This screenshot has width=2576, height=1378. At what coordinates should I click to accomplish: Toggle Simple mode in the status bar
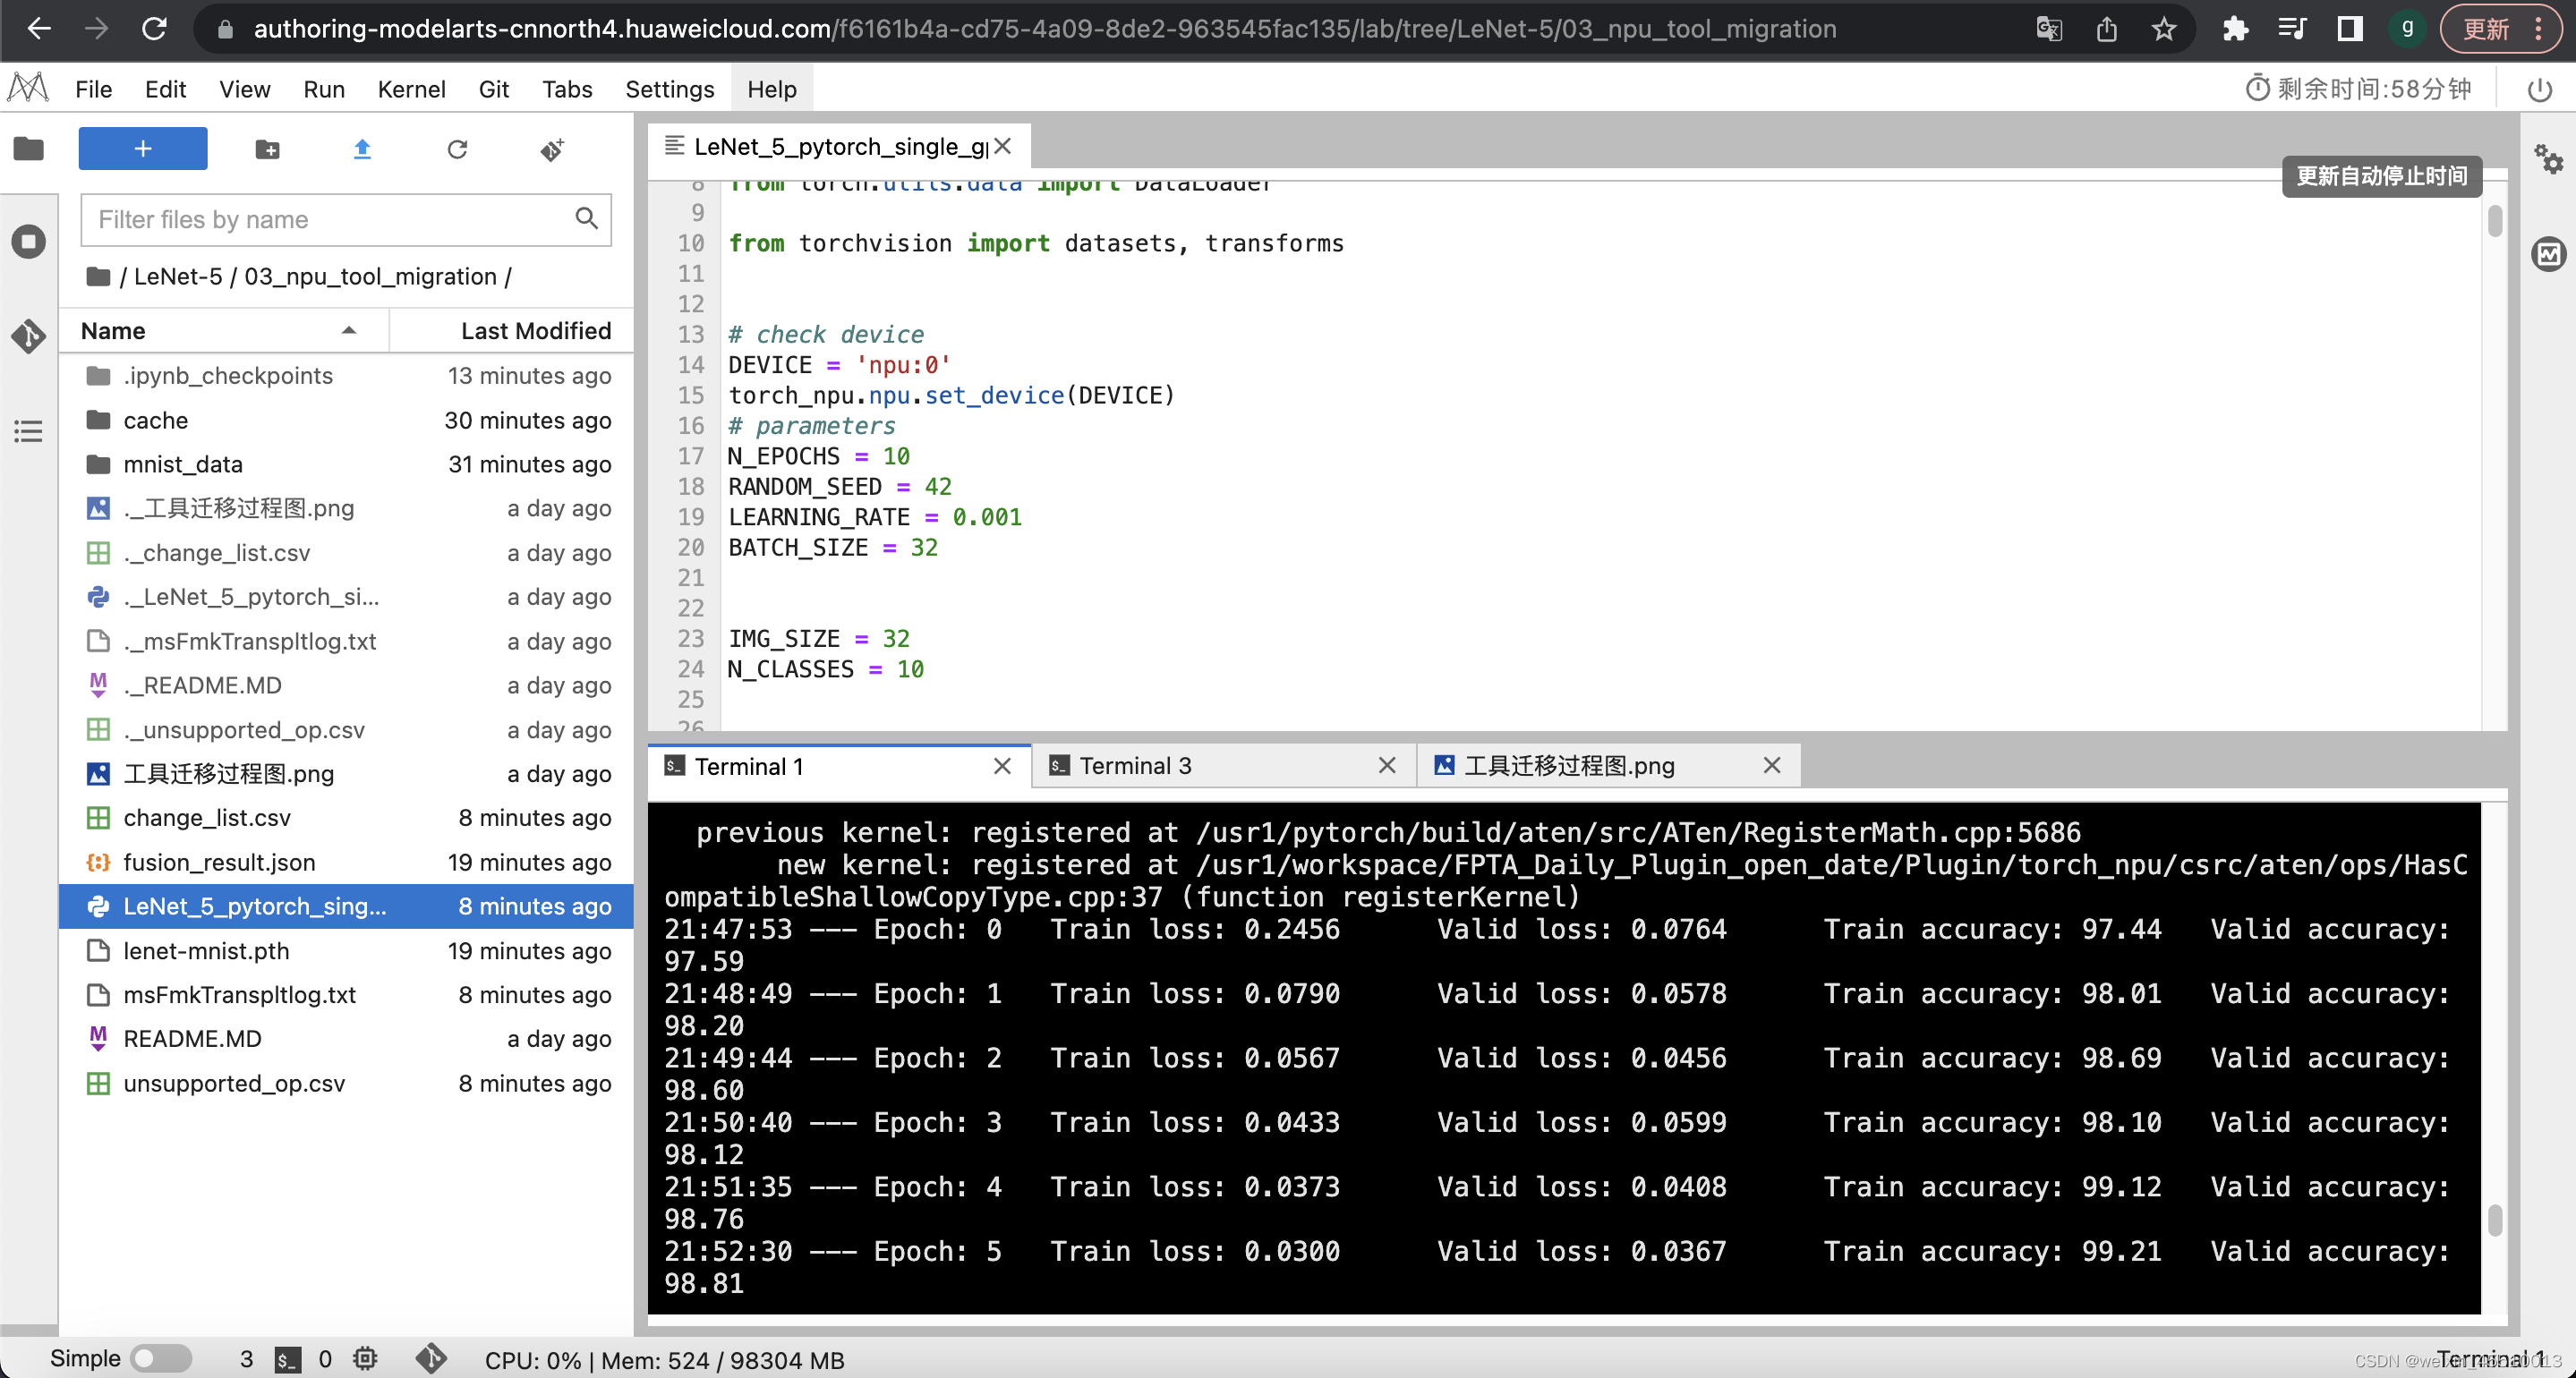[x=163, y=1358]
